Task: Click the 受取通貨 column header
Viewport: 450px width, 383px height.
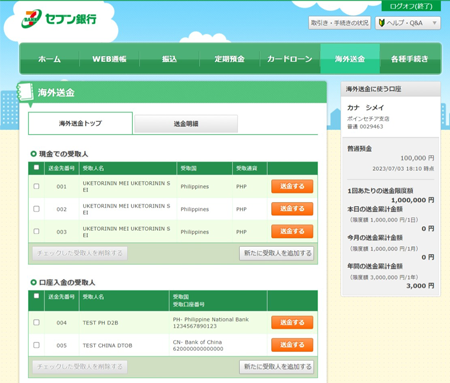Action: pyautogui.click(x=247, y=168)
